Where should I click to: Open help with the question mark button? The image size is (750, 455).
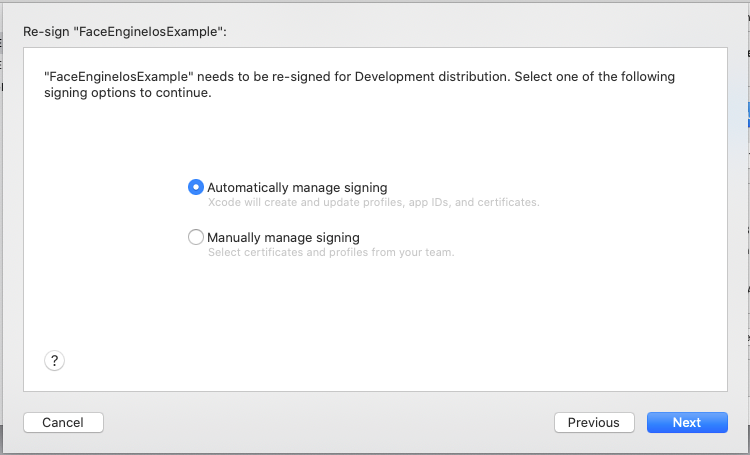[x=55, y=361]
